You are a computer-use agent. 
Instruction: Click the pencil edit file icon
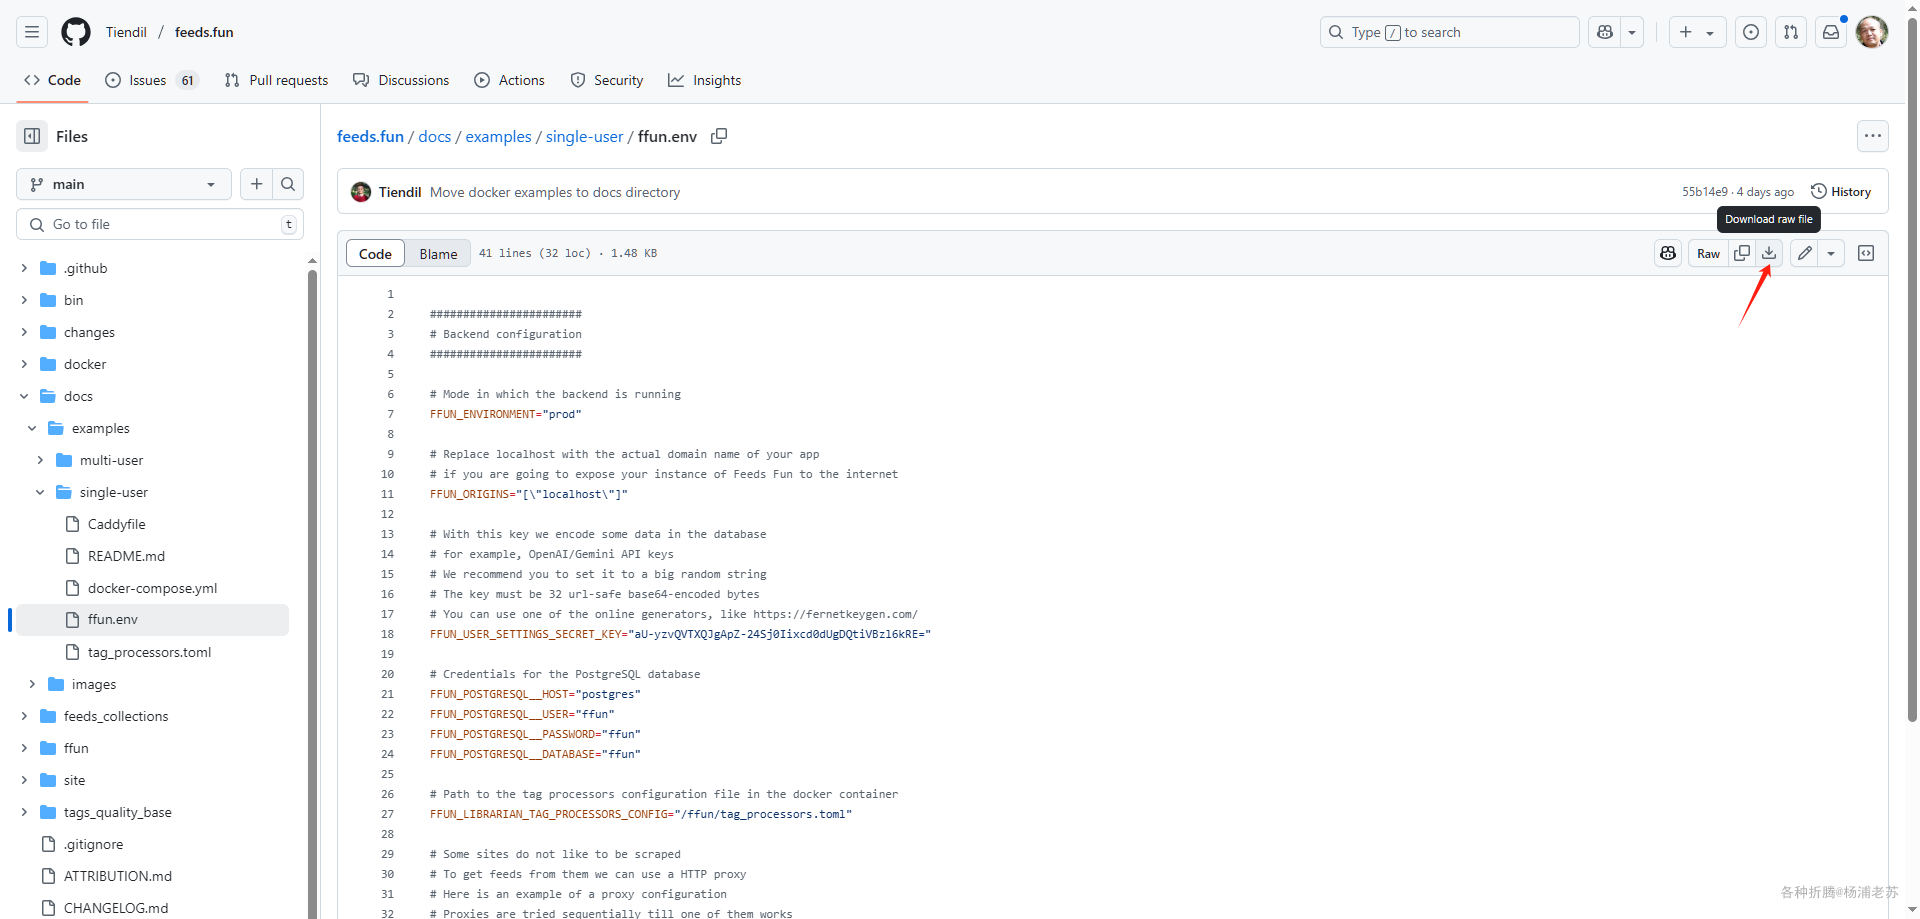tap(1804, 253)
